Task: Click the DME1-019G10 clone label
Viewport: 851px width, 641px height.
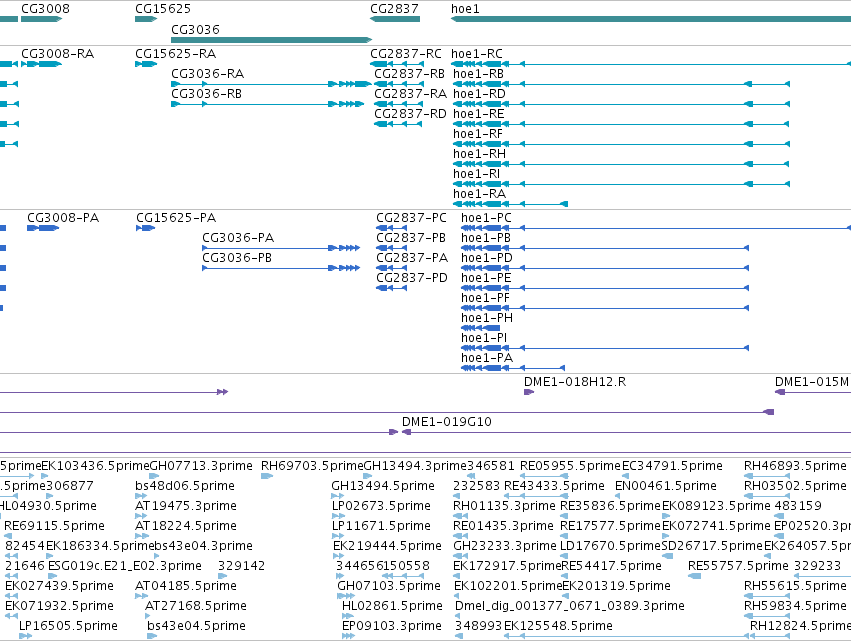Action: (x=447, y=422)
